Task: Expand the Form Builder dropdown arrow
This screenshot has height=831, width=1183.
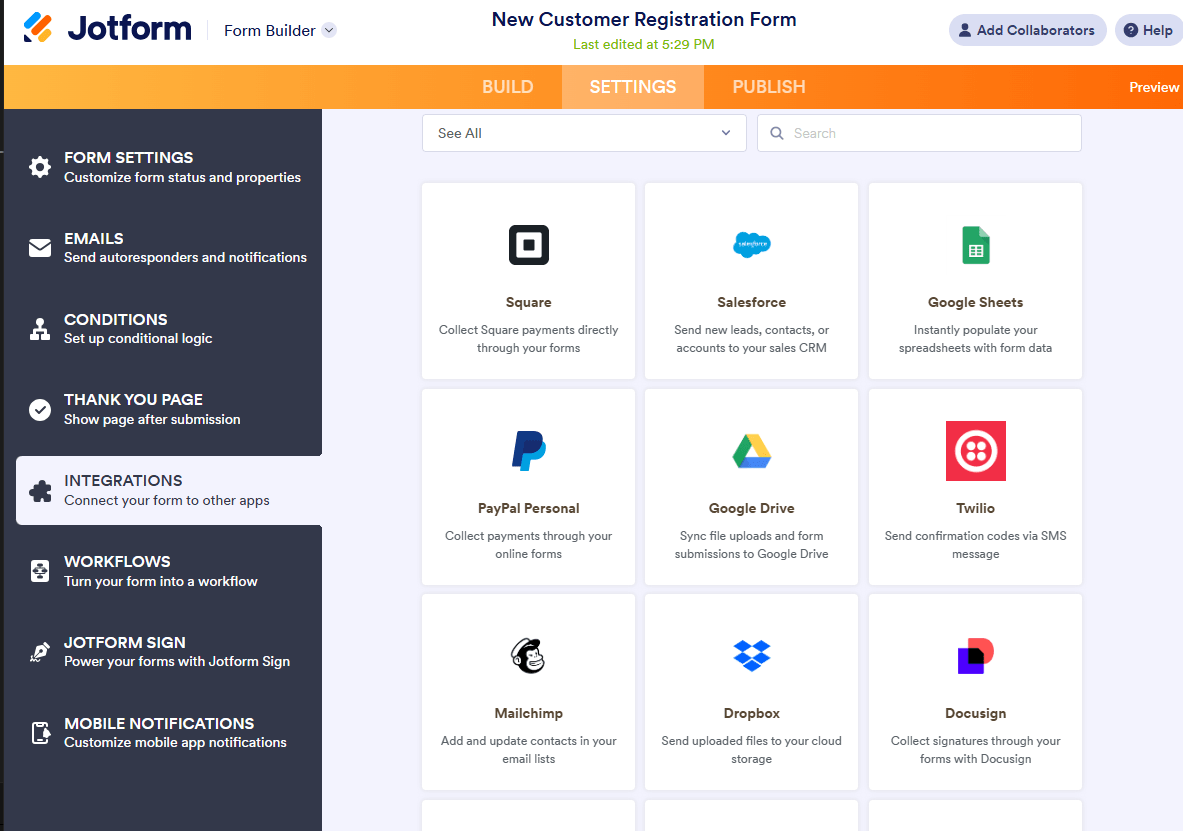Action: pos(329,30)
